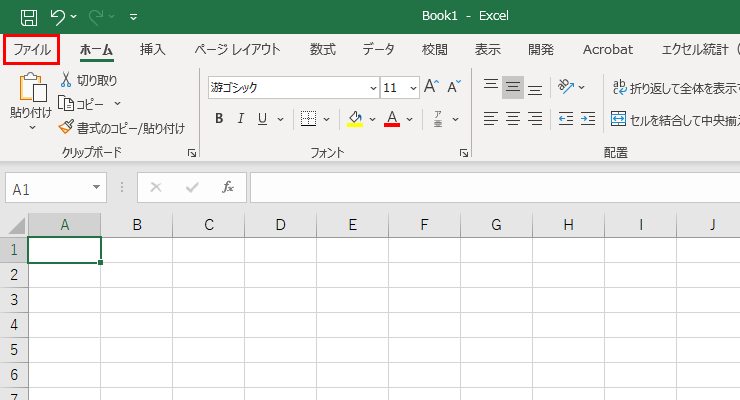Screen dimensions: 740x400
Task: Open the クリップボード dialog launcher
Action: [192, 153]
